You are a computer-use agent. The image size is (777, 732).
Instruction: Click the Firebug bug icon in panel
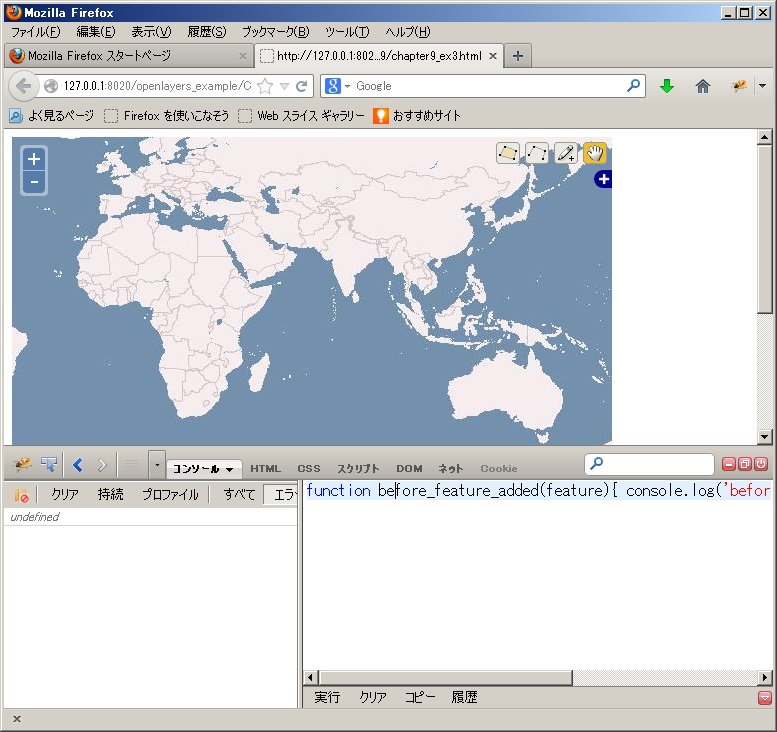pos(22,465)
